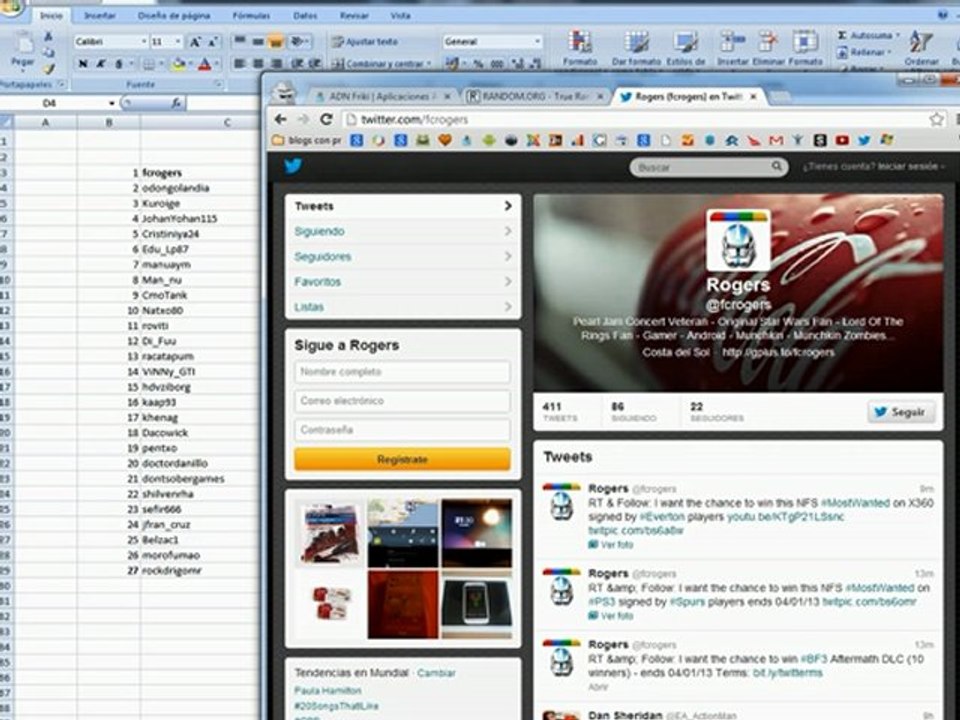This screenshot has width=960, height=720.
Task: Switch to the Diseño de página tab
Action: tap(174, 15)
